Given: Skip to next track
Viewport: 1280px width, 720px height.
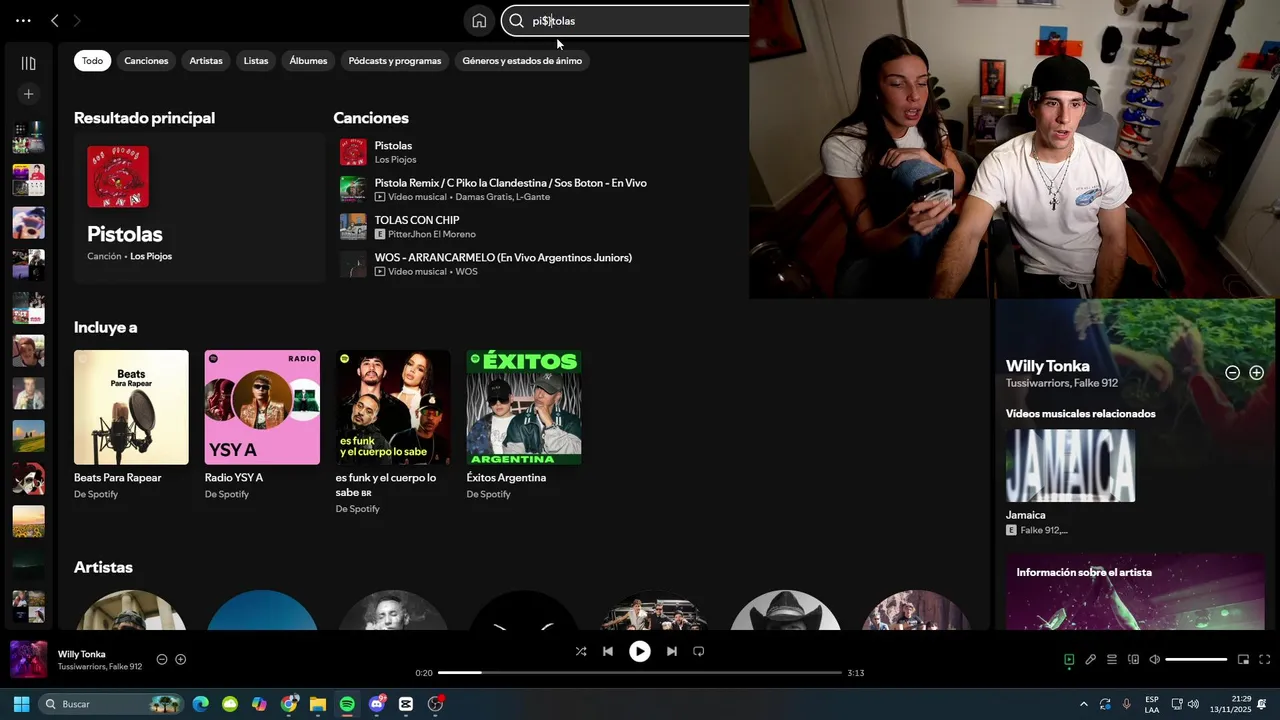Looking at the screenshot, I should click(x=671, y=651).
